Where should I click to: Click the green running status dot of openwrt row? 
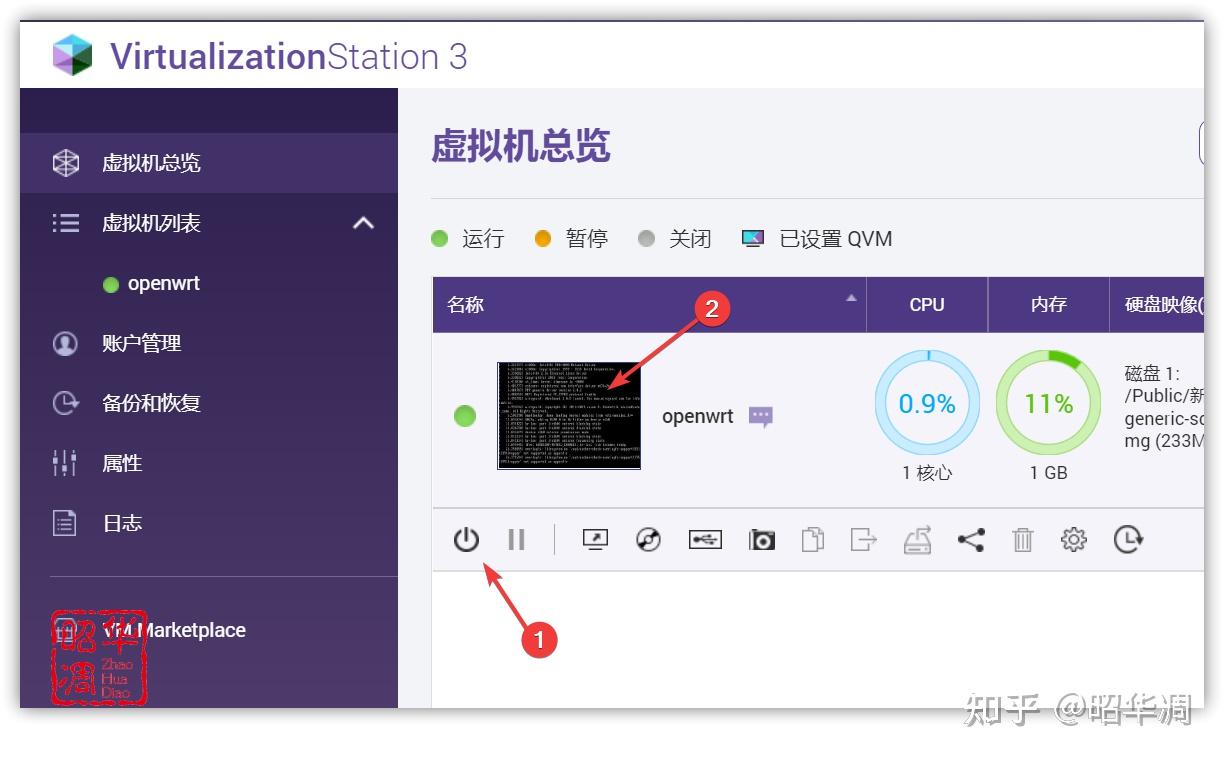pyautogui.click(x=465, y=416)
